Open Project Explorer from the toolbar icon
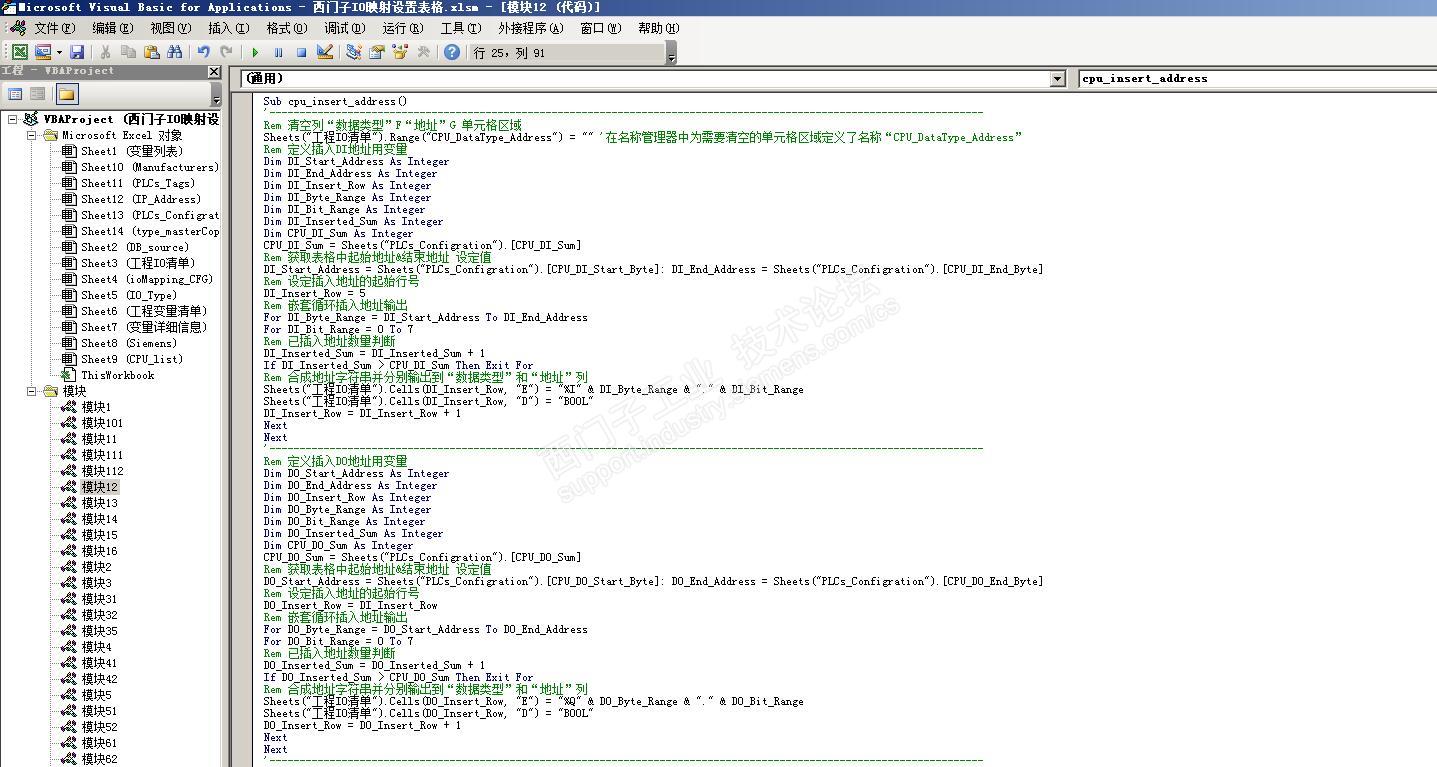Viewport: 1437px width, 767px height. pos(353,52)
